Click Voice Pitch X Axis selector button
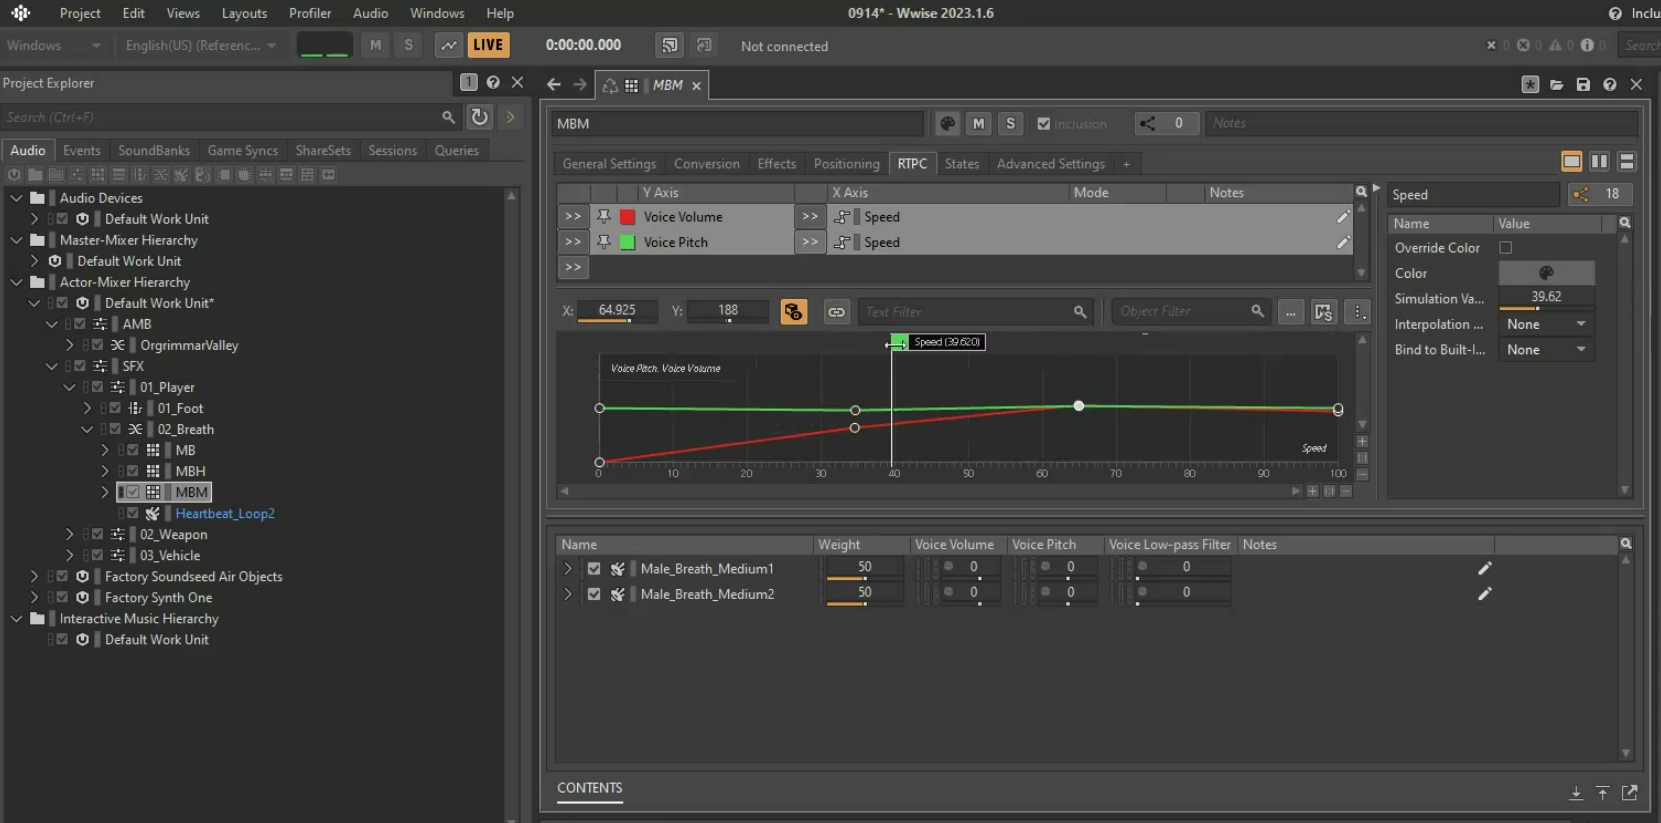1661x823 pixels. tap(810, 242)
